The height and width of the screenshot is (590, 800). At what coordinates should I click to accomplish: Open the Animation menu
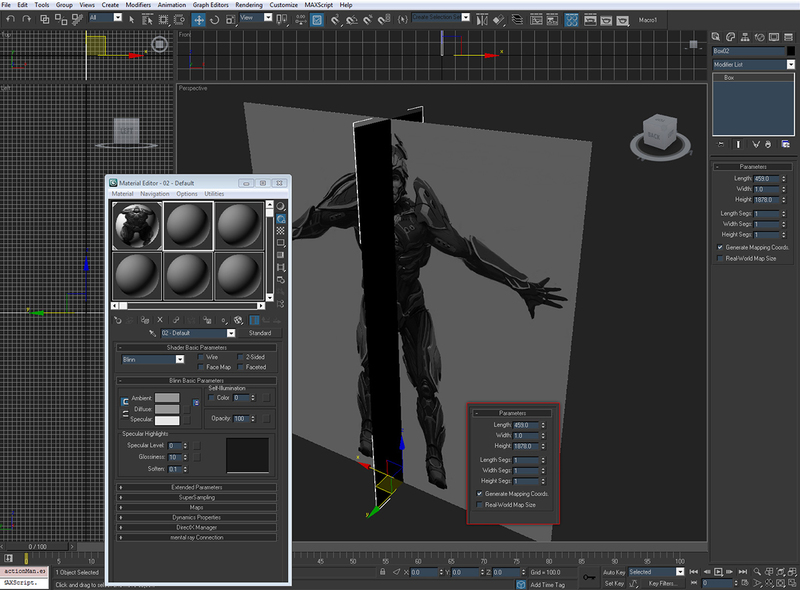(x=171, y=5)
